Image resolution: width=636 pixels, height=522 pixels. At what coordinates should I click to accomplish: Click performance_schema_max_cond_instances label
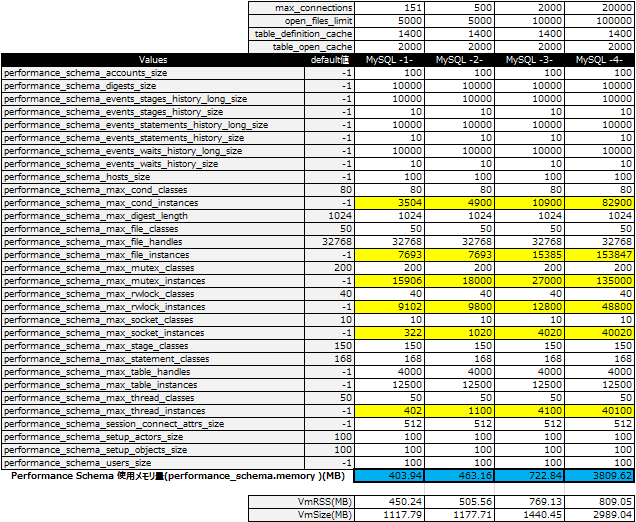click(x=153, y=203)
